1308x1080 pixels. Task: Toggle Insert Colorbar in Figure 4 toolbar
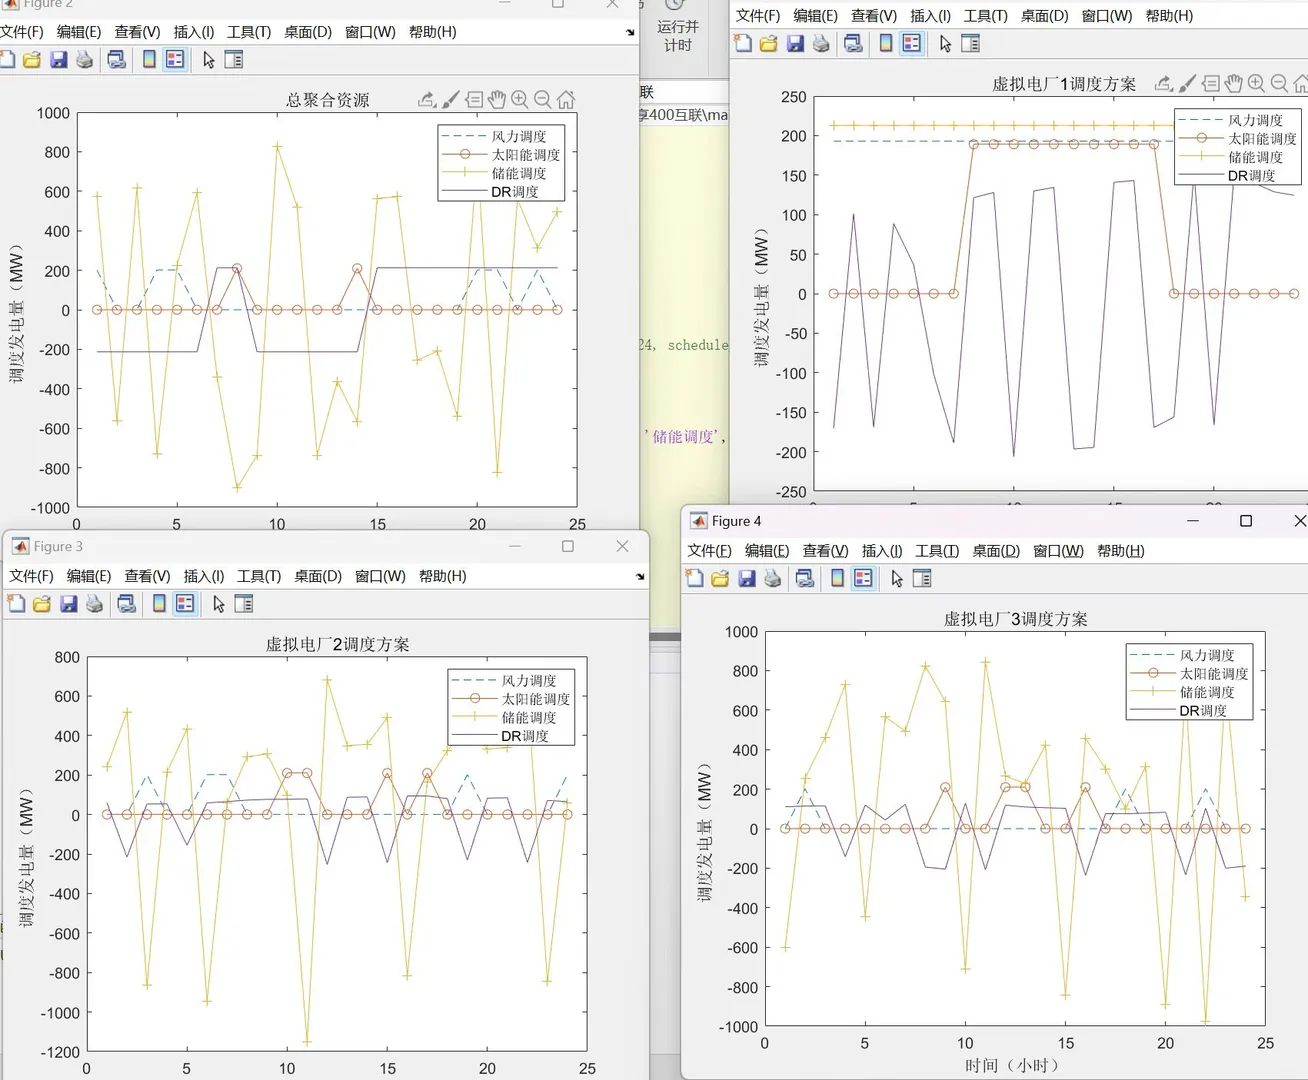point(838,579)
